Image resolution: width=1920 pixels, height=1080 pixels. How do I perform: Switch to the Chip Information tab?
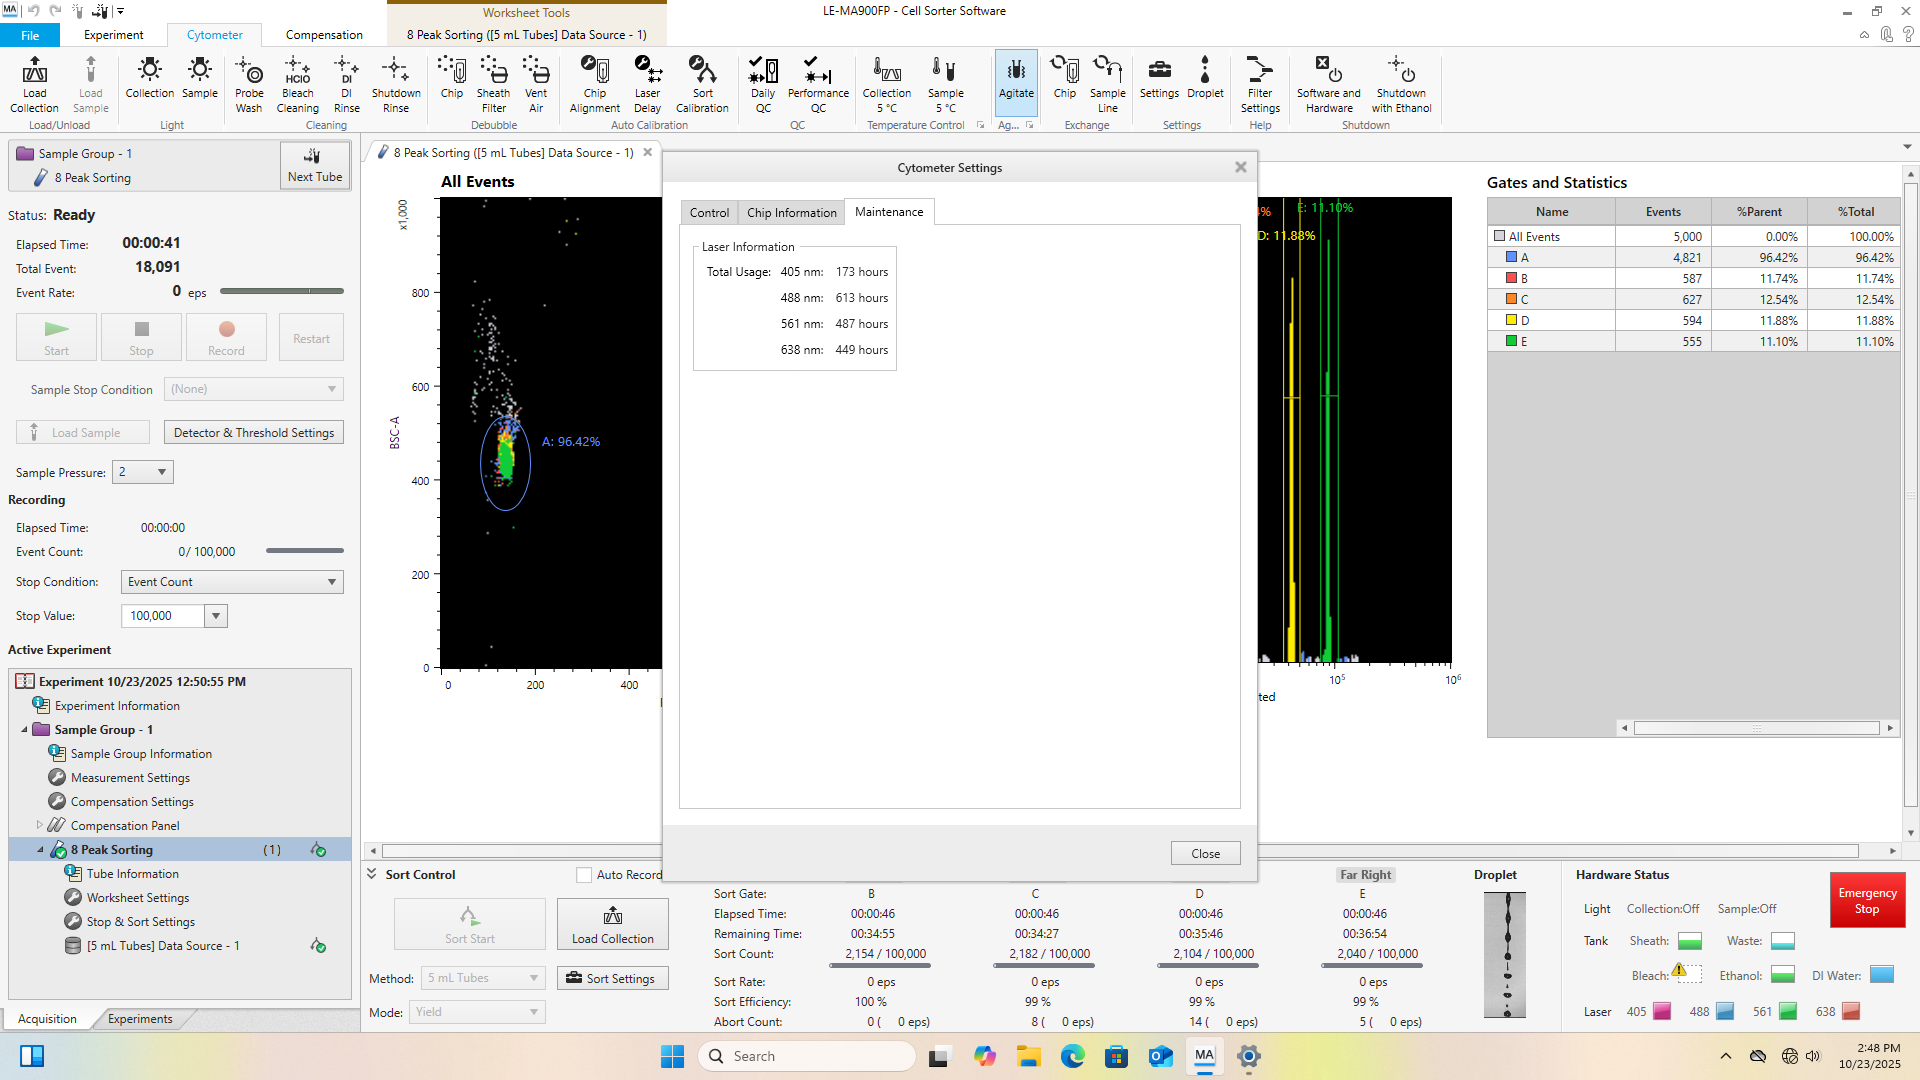791,212
